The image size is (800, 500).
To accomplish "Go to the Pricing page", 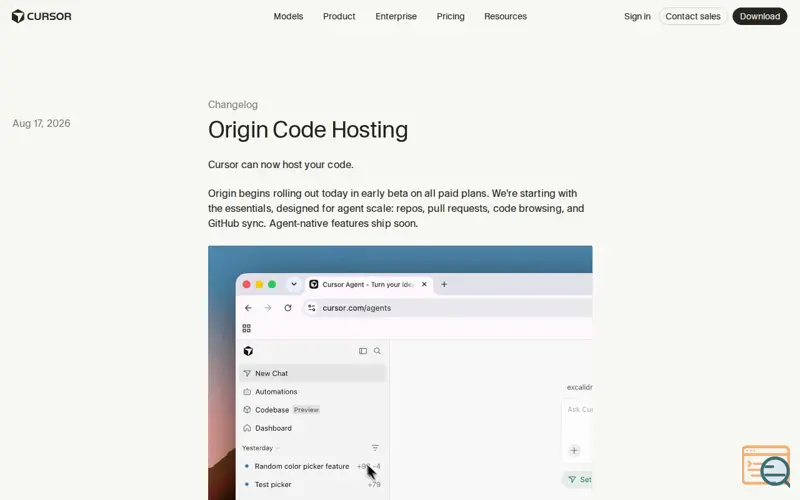I will tap(451, 16).
